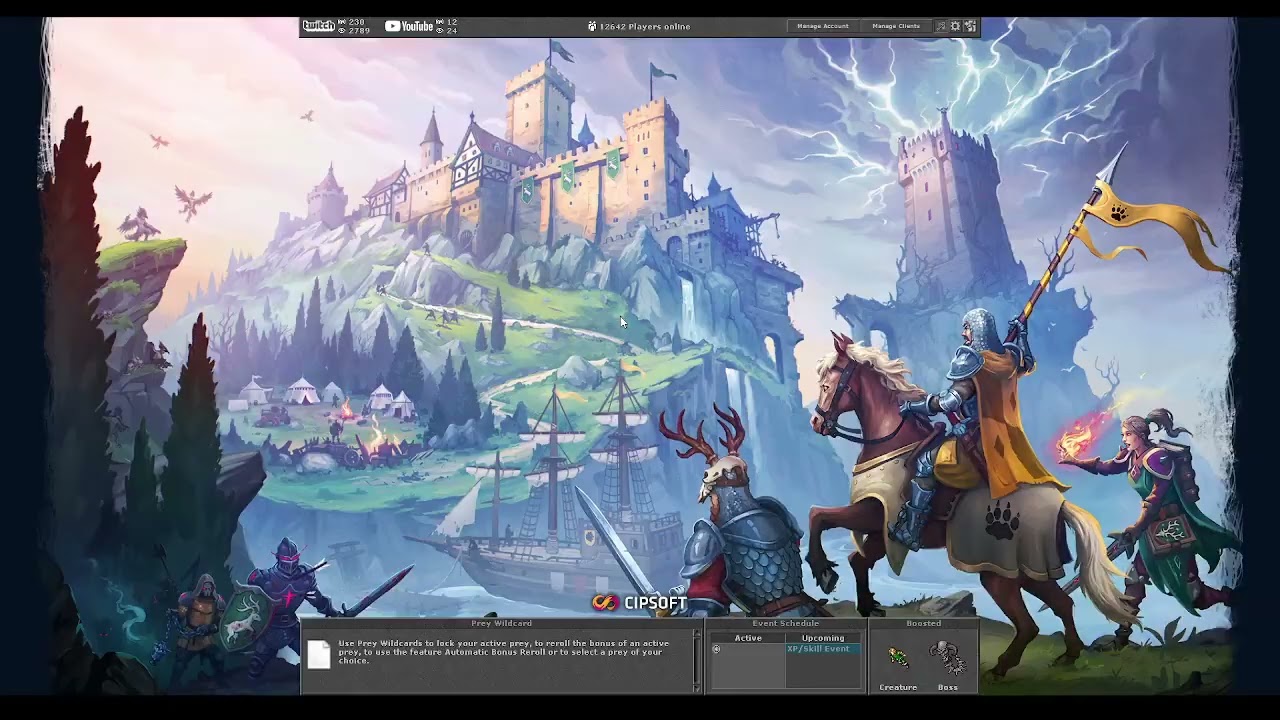
Task: Click the Boosted panel title
Action: pos(923,623)
